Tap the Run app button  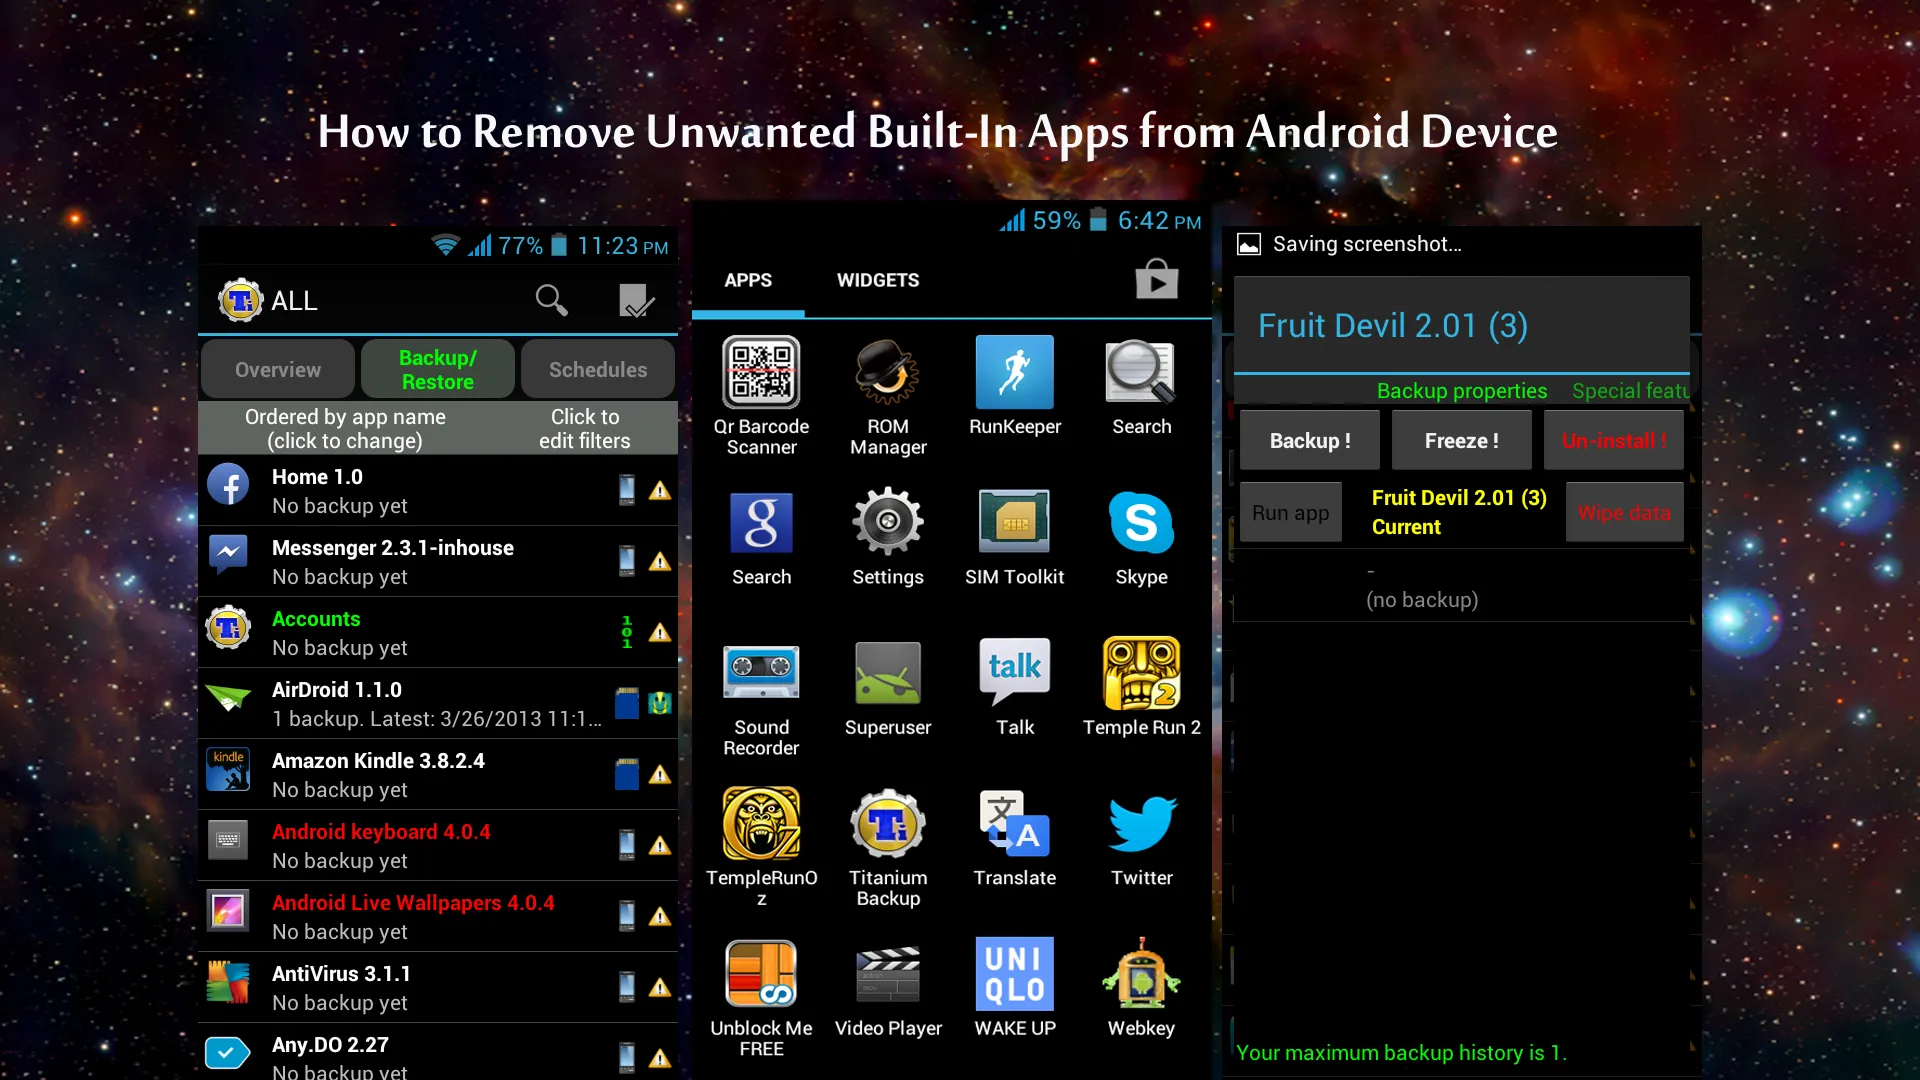1291,512
